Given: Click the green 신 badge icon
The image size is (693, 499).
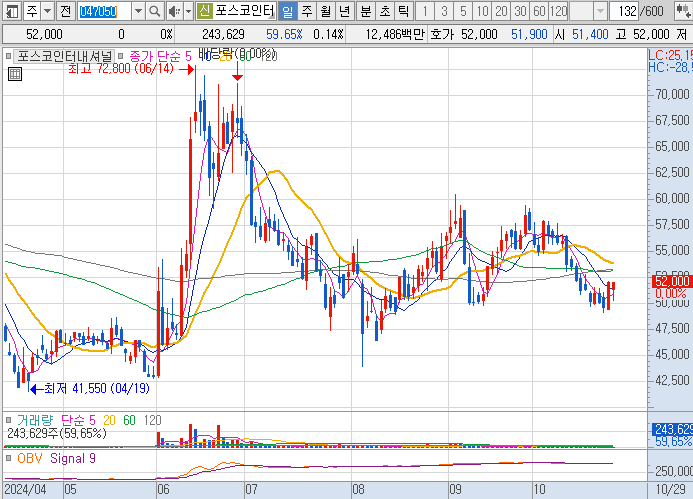Looking at the screenshot, I should click(x=204, y=11).
